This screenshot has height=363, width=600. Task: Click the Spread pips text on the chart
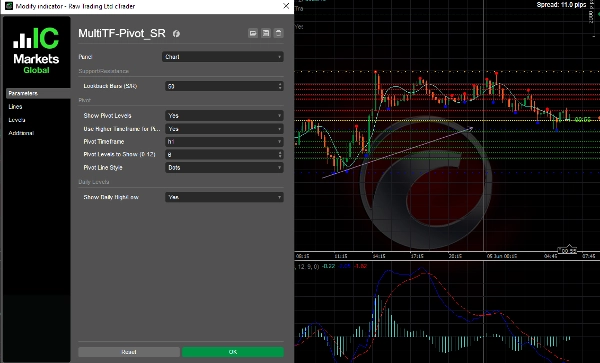tap(561, 5)
